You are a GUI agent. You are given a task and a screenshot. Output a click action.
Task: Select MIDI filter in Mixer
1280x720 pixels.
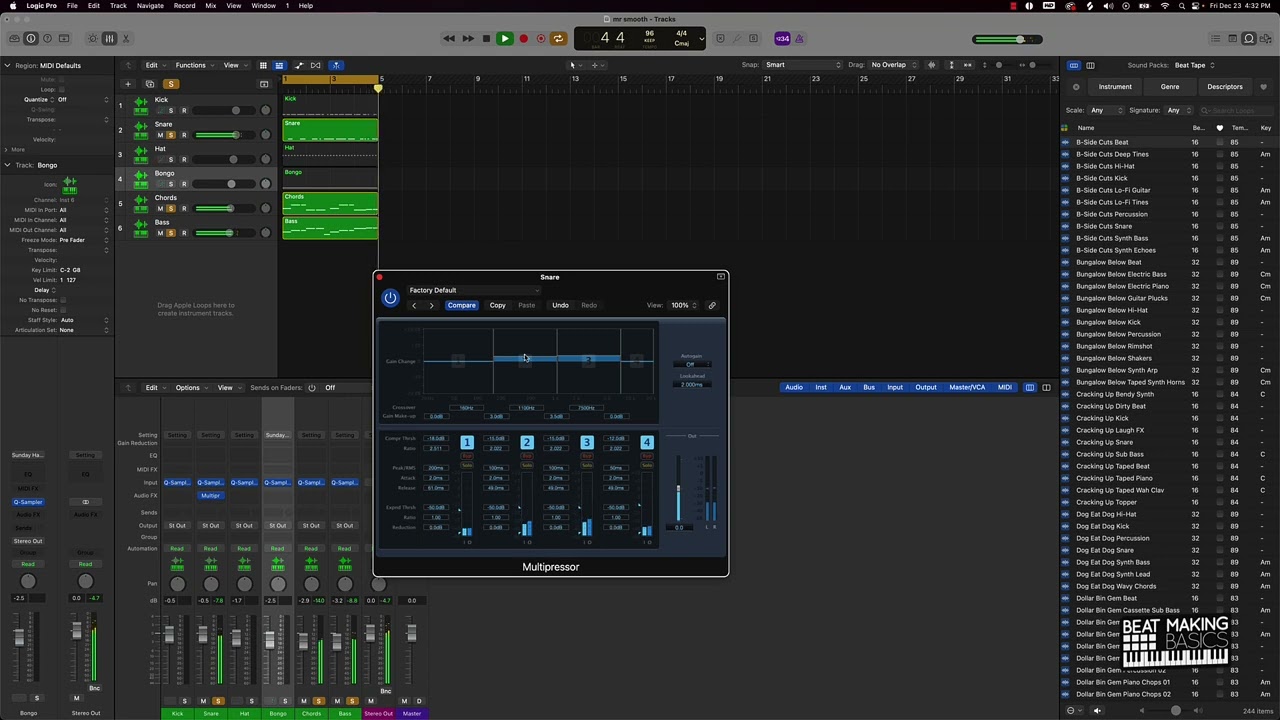pos(1004,387)
